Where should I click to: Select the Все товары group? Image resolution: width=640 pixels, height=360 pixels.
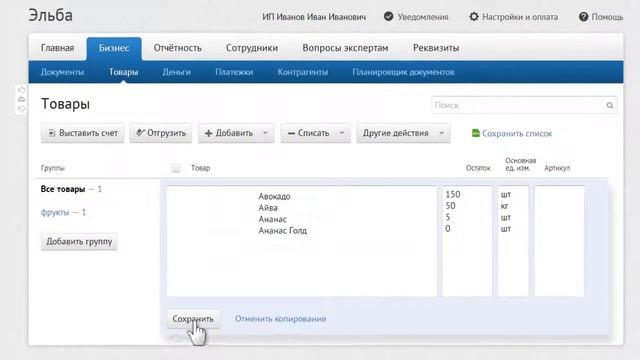coord(63,189)
